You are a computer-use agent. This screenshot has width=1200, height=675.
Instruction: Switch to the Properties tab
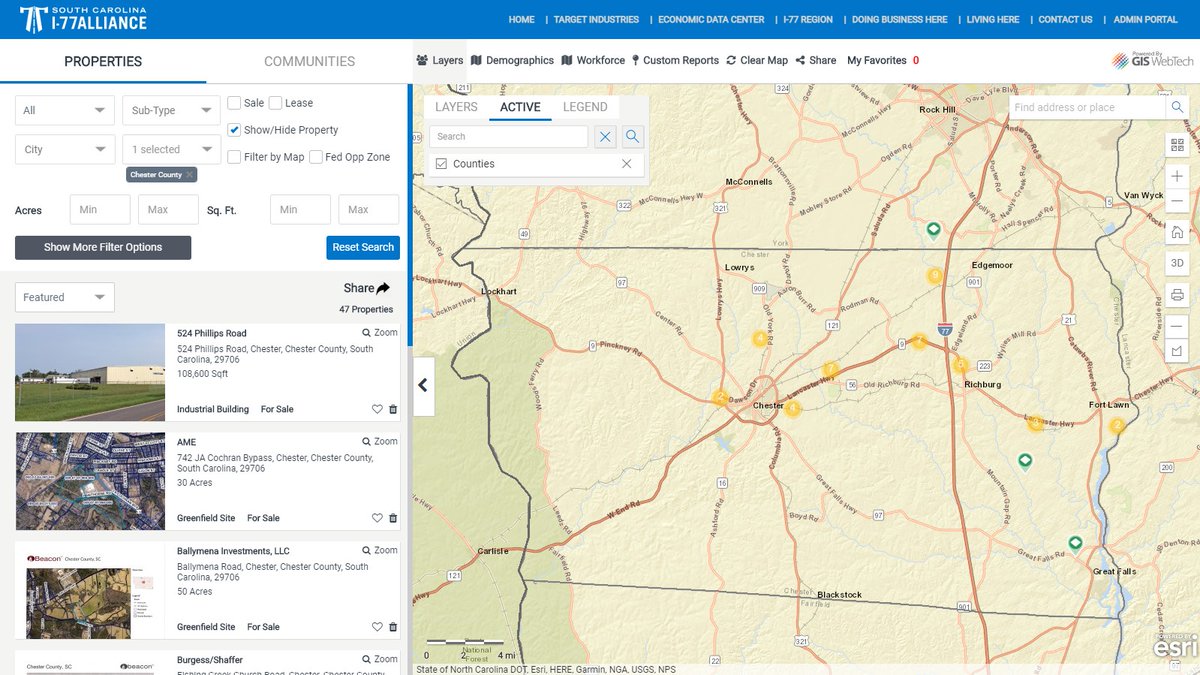tap(103, 61)
